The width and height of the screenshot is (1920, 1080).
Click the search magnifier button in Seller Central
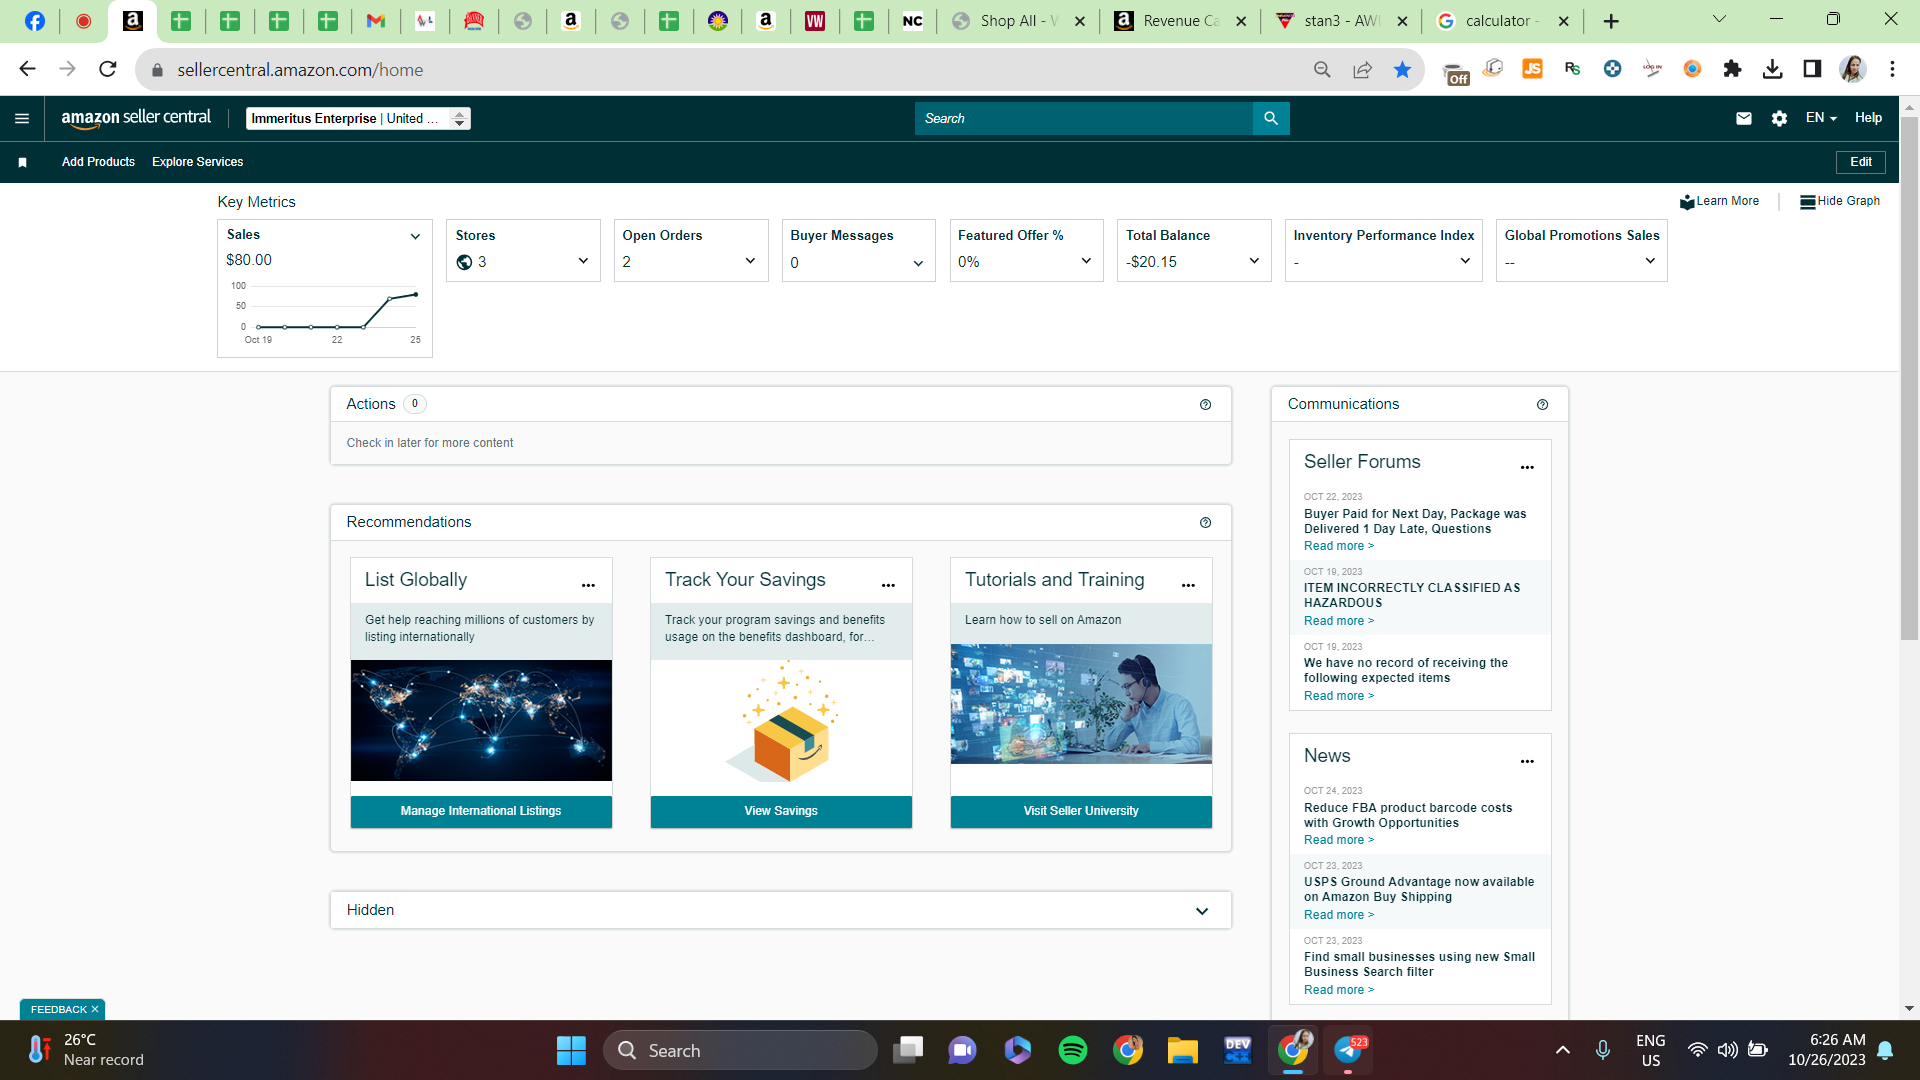[x=1271, y=118]
